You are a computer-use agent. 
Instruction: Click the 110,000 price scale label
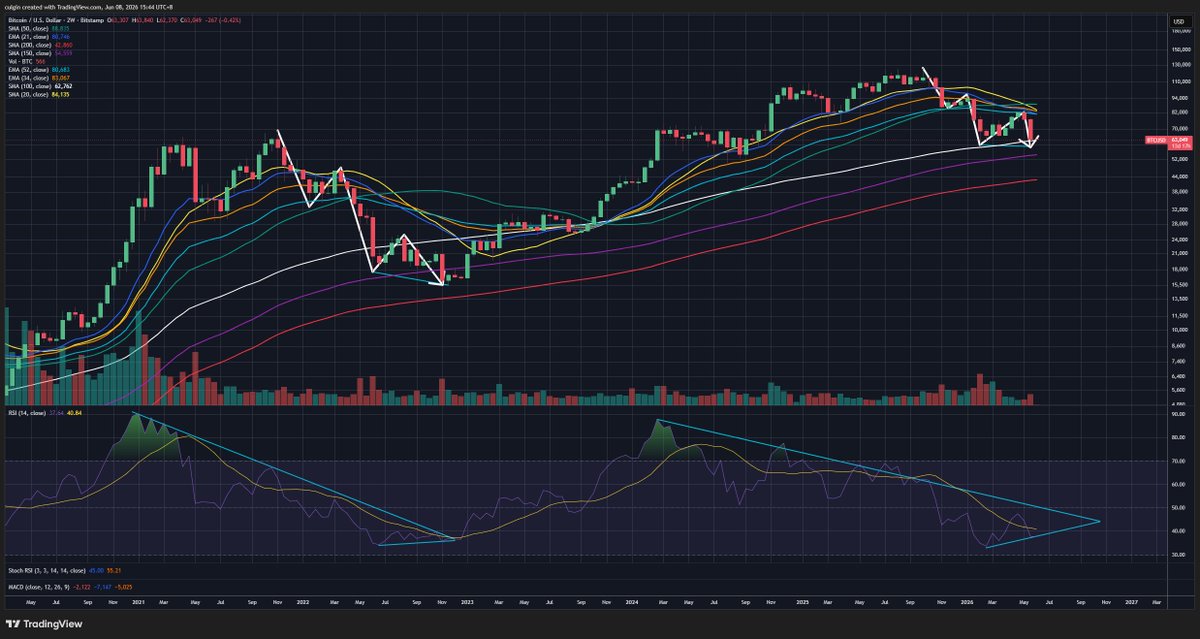coord(1182,81)
